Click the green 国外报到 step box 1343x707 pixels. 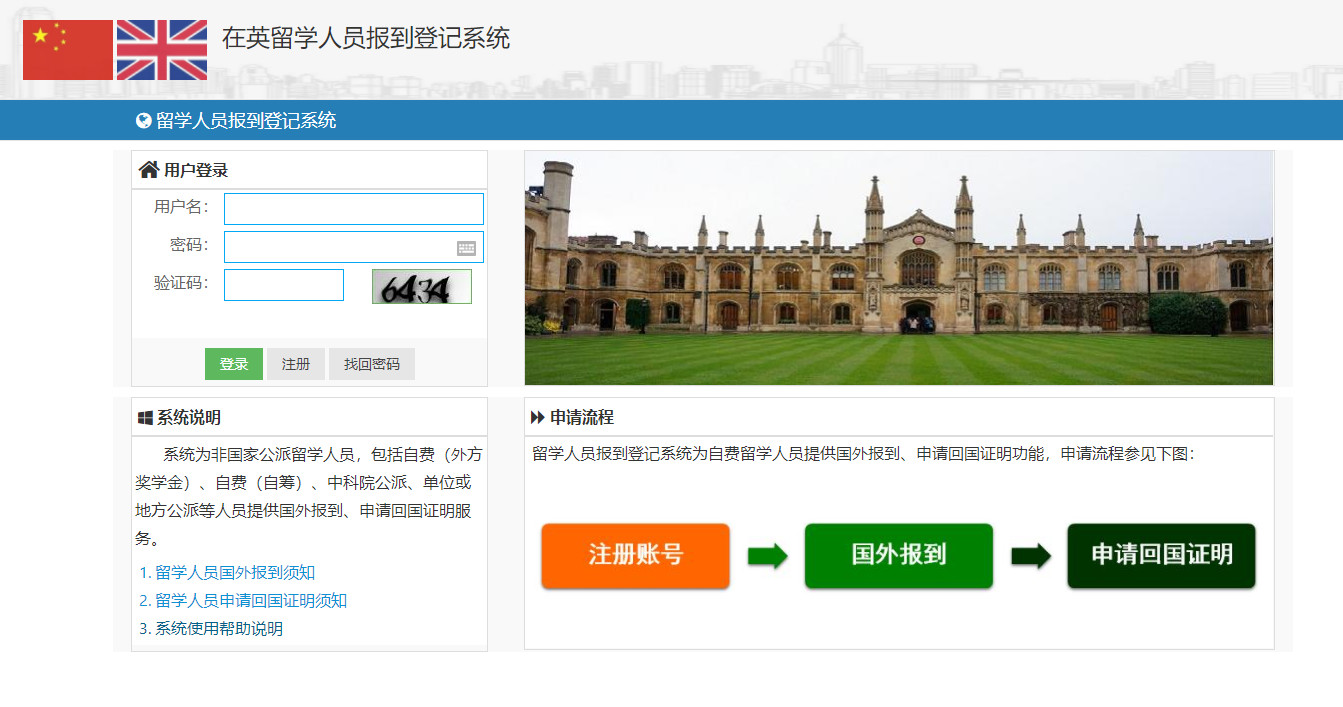(x=898, y=555)
